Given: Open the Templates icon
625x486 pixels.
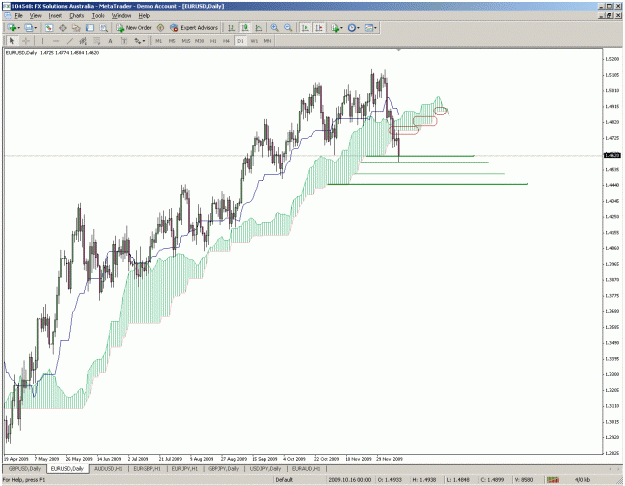Looking at the screenshot, I should pos(369,28).
